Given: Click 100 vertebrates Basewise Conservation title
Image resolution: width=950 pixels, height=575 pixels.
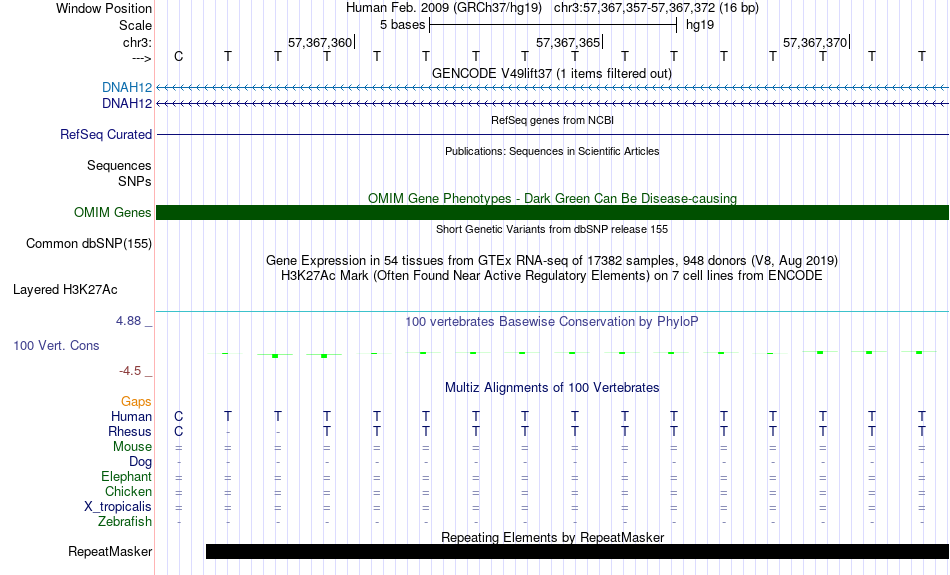Looking at the screenshot, I should [x=552, y=322].
